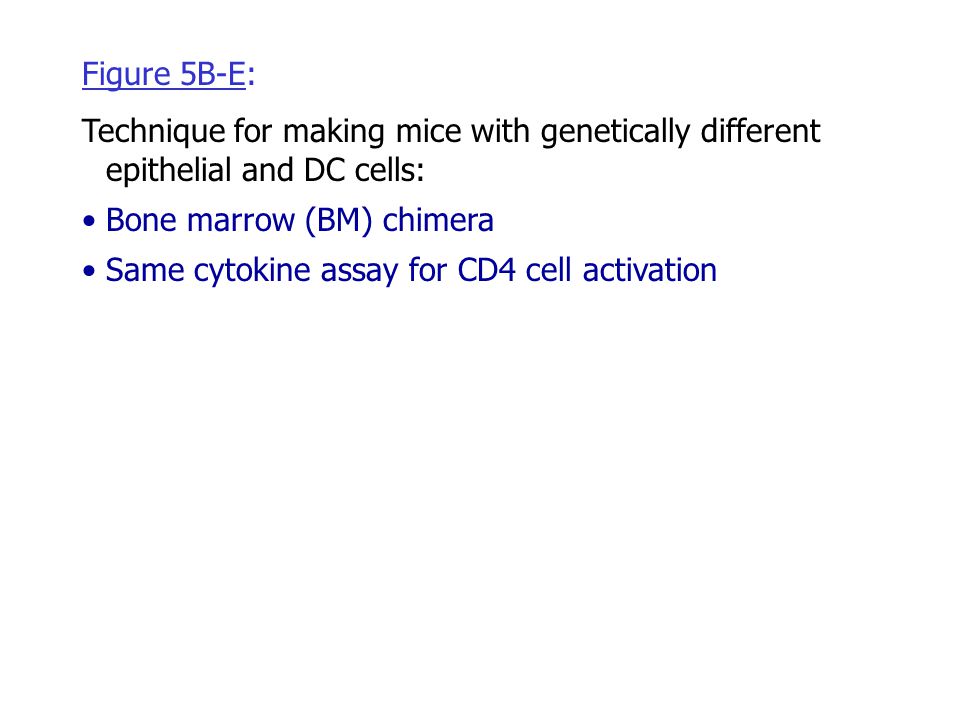
Task: Click the word different at the line end
Action: 760,130
